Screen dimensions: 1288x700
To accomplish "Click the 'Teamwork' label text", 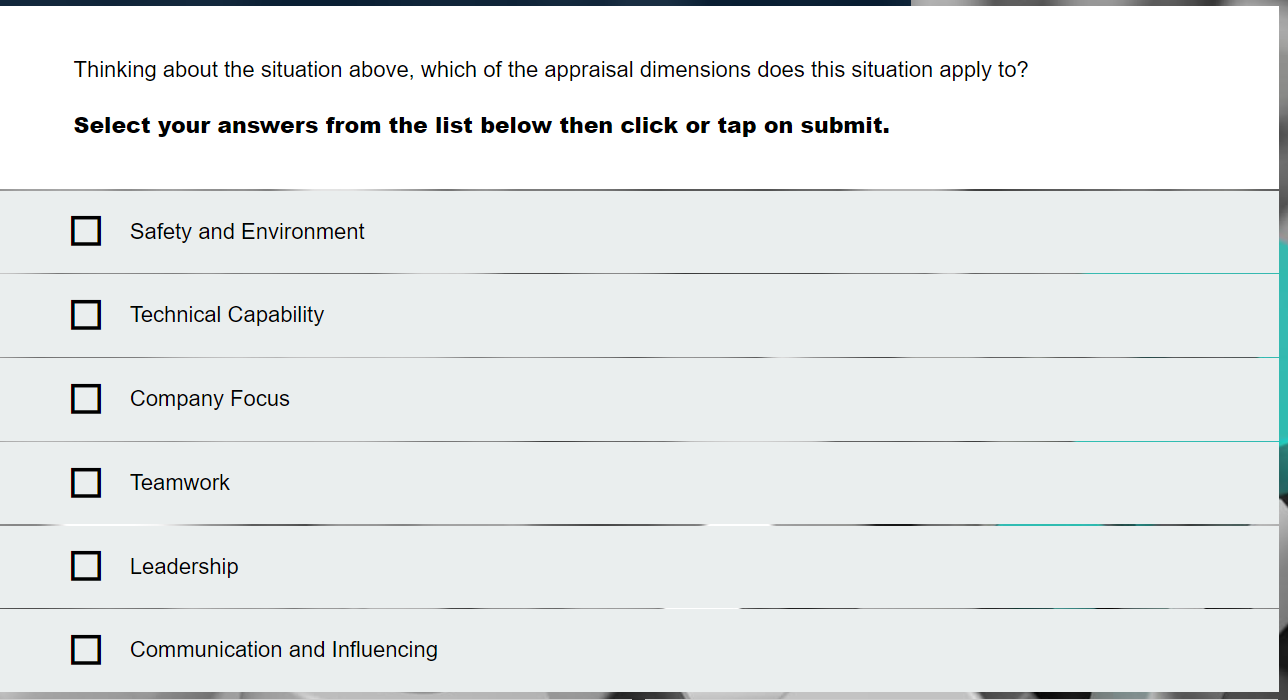I will [180, 483].
